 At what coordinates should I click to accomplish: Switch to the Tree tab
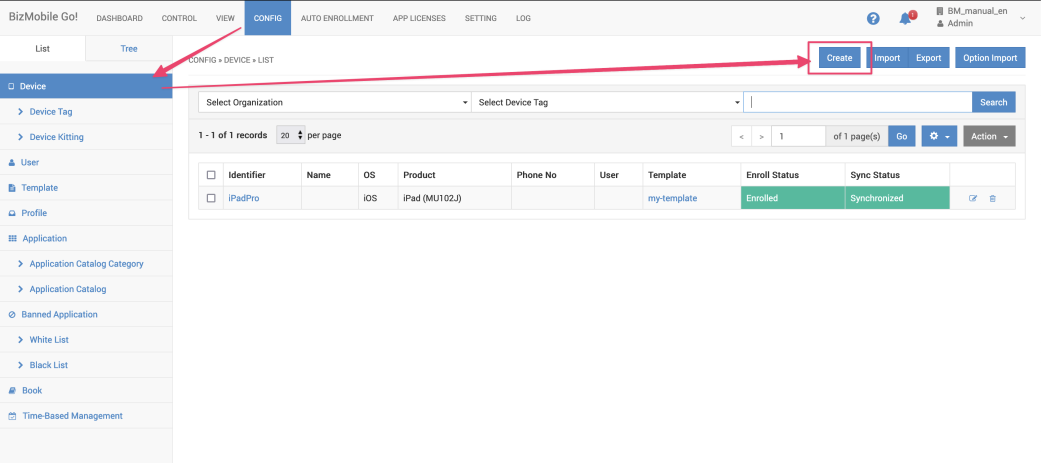tap(129, 48)
